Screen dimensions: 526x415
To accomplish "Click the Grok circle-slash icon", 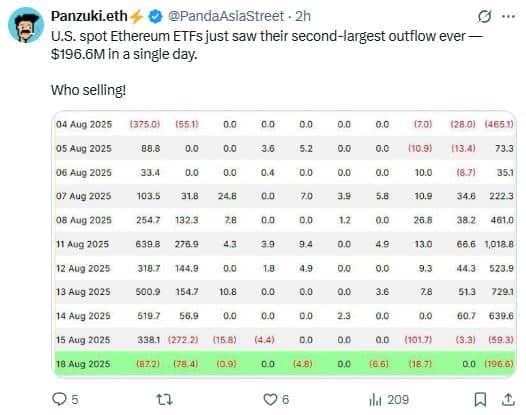I will 484,16.
